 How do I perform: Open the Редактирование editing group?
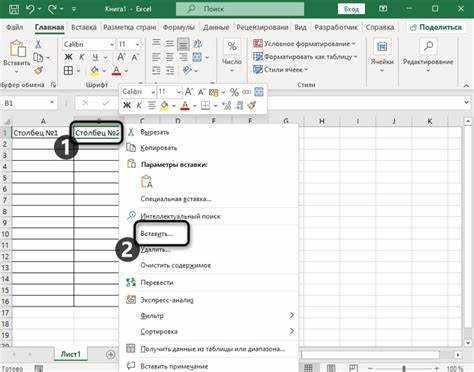pyautogui.click(x=428, y=55)
